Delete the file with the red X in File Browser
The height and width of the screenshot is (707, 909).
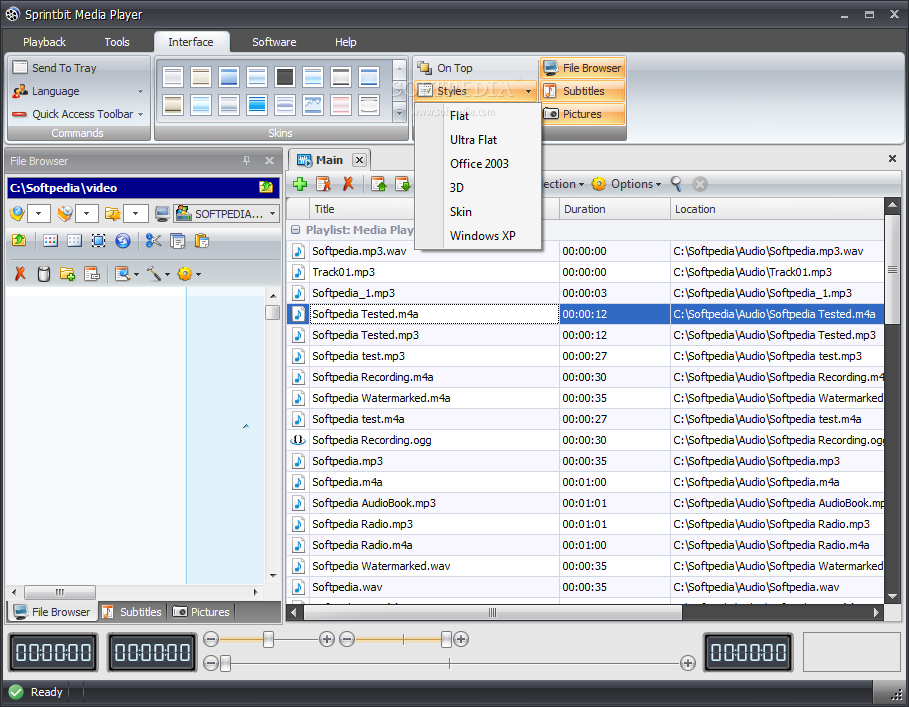tap(20, 274)
